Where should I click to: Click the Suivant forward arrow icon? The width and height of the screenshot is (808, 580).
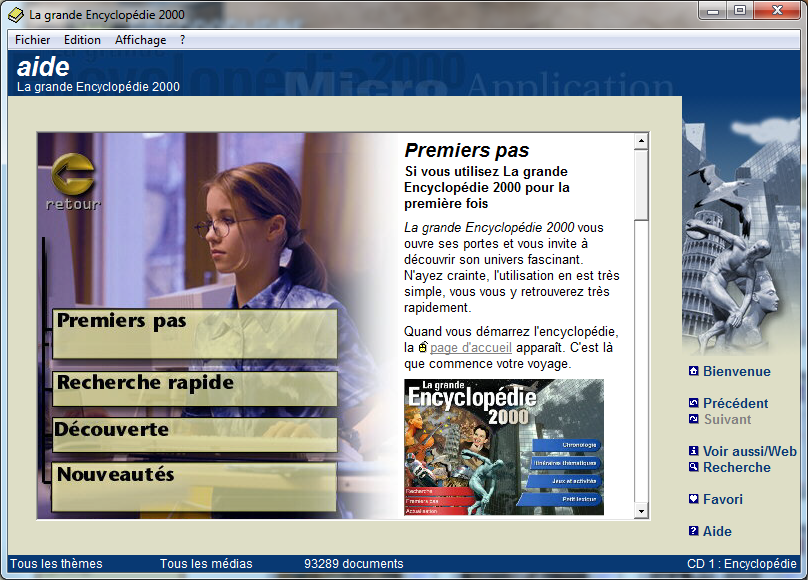694,419
